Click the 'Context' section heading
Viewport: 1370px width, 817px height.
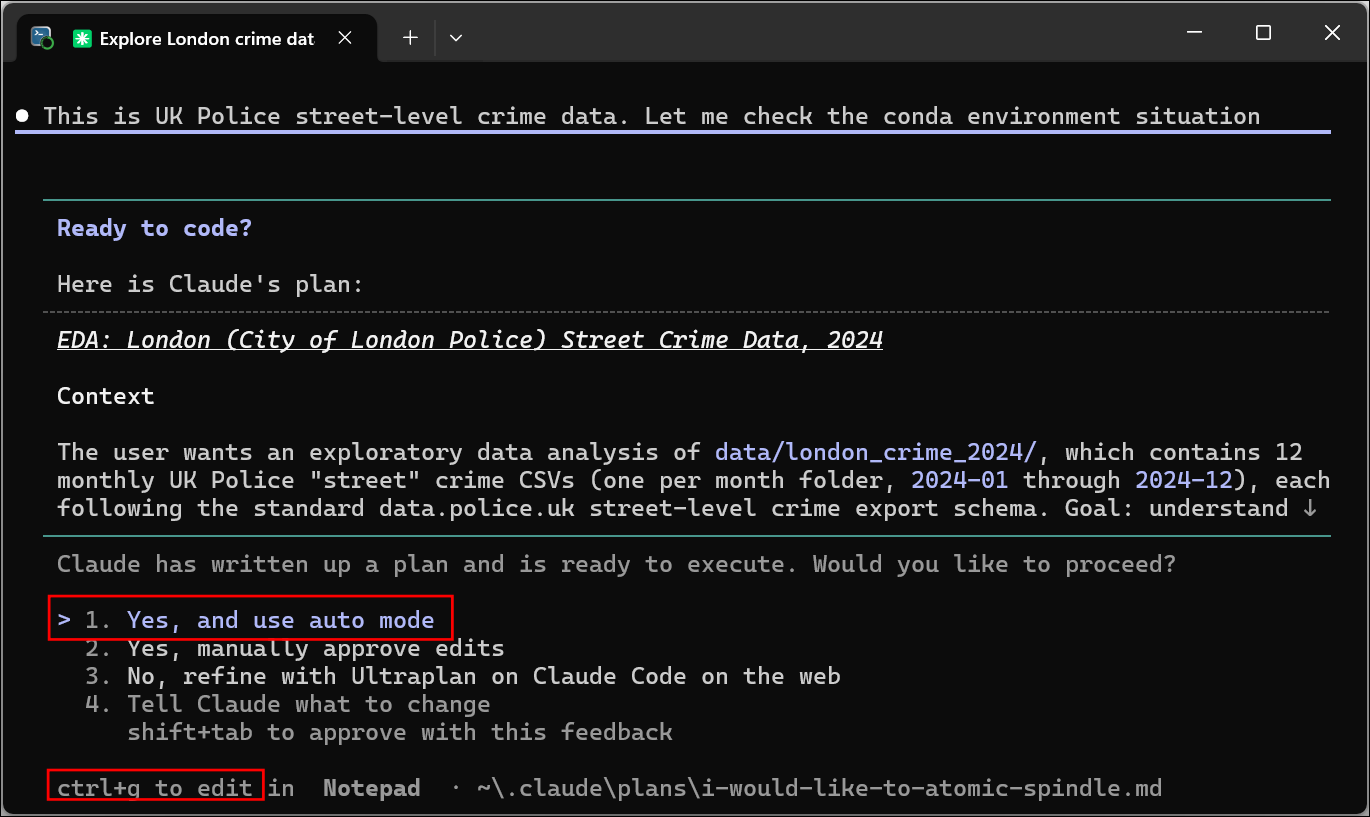tap(105, 396)
